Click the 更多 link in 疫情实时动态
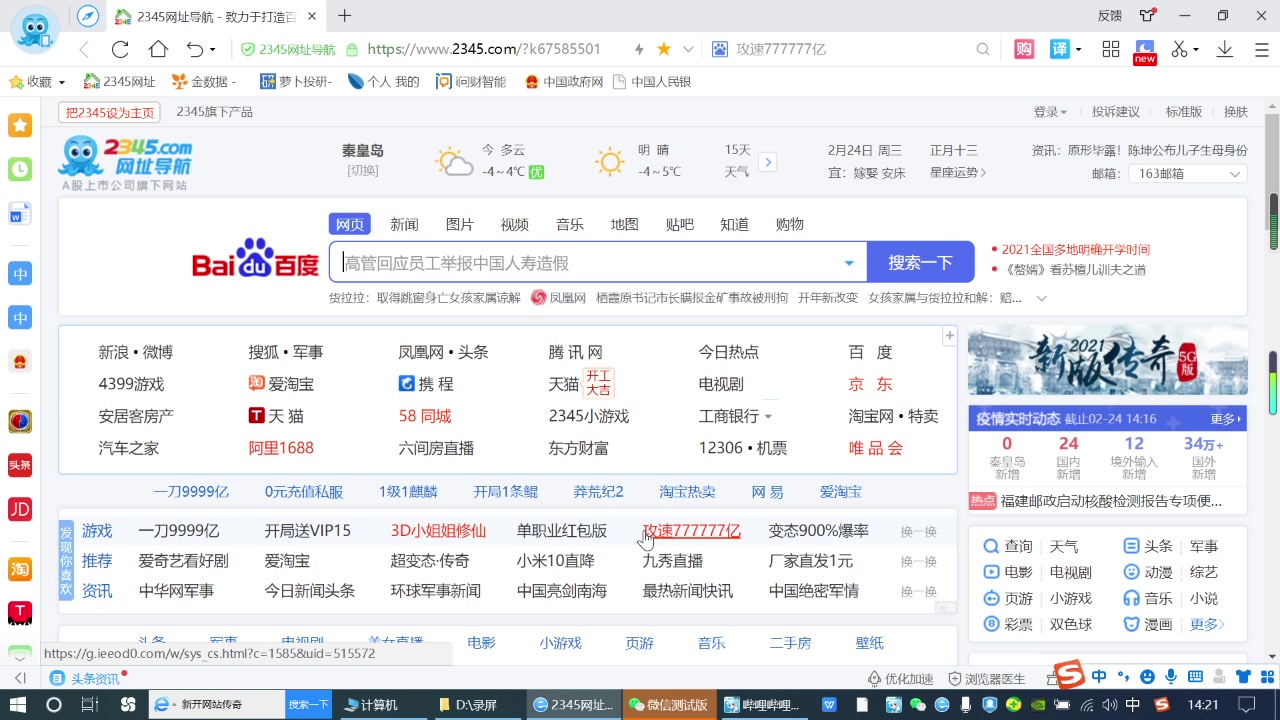Viewport: 1280px width, 720px height. [x=1226, y=419]
